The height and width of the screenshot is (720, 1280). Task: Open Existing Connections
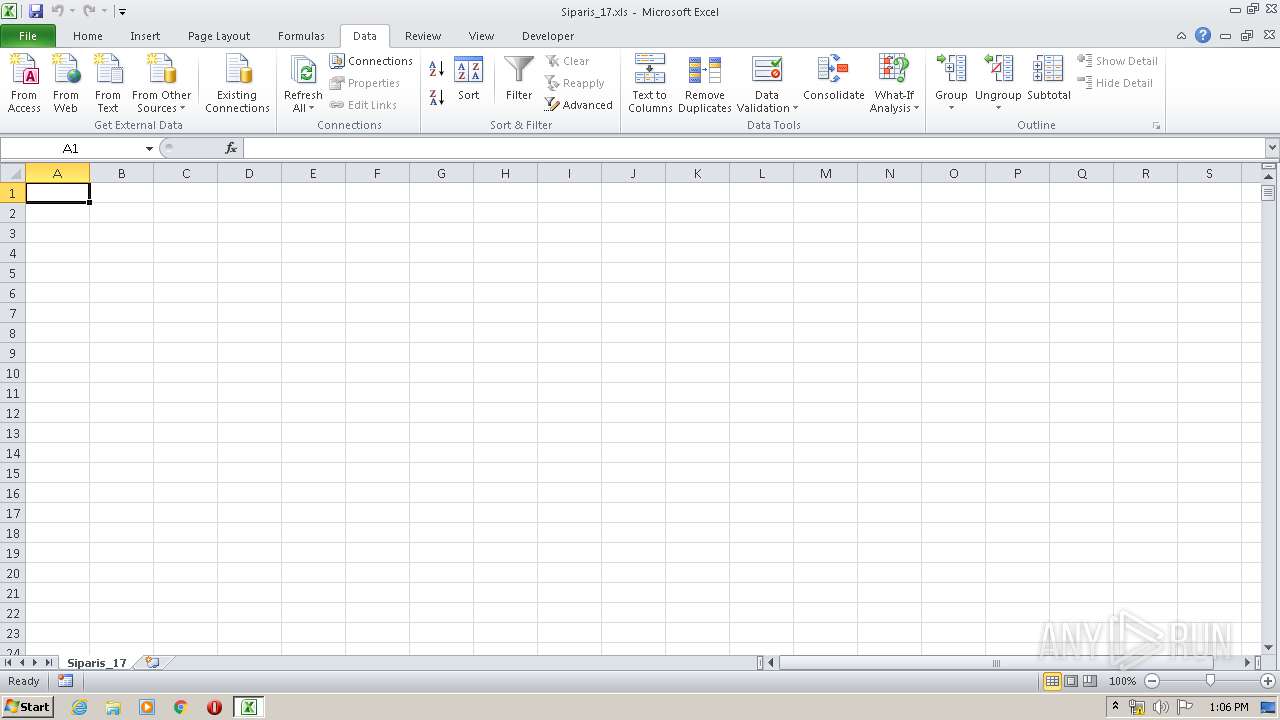coord(237,84)
